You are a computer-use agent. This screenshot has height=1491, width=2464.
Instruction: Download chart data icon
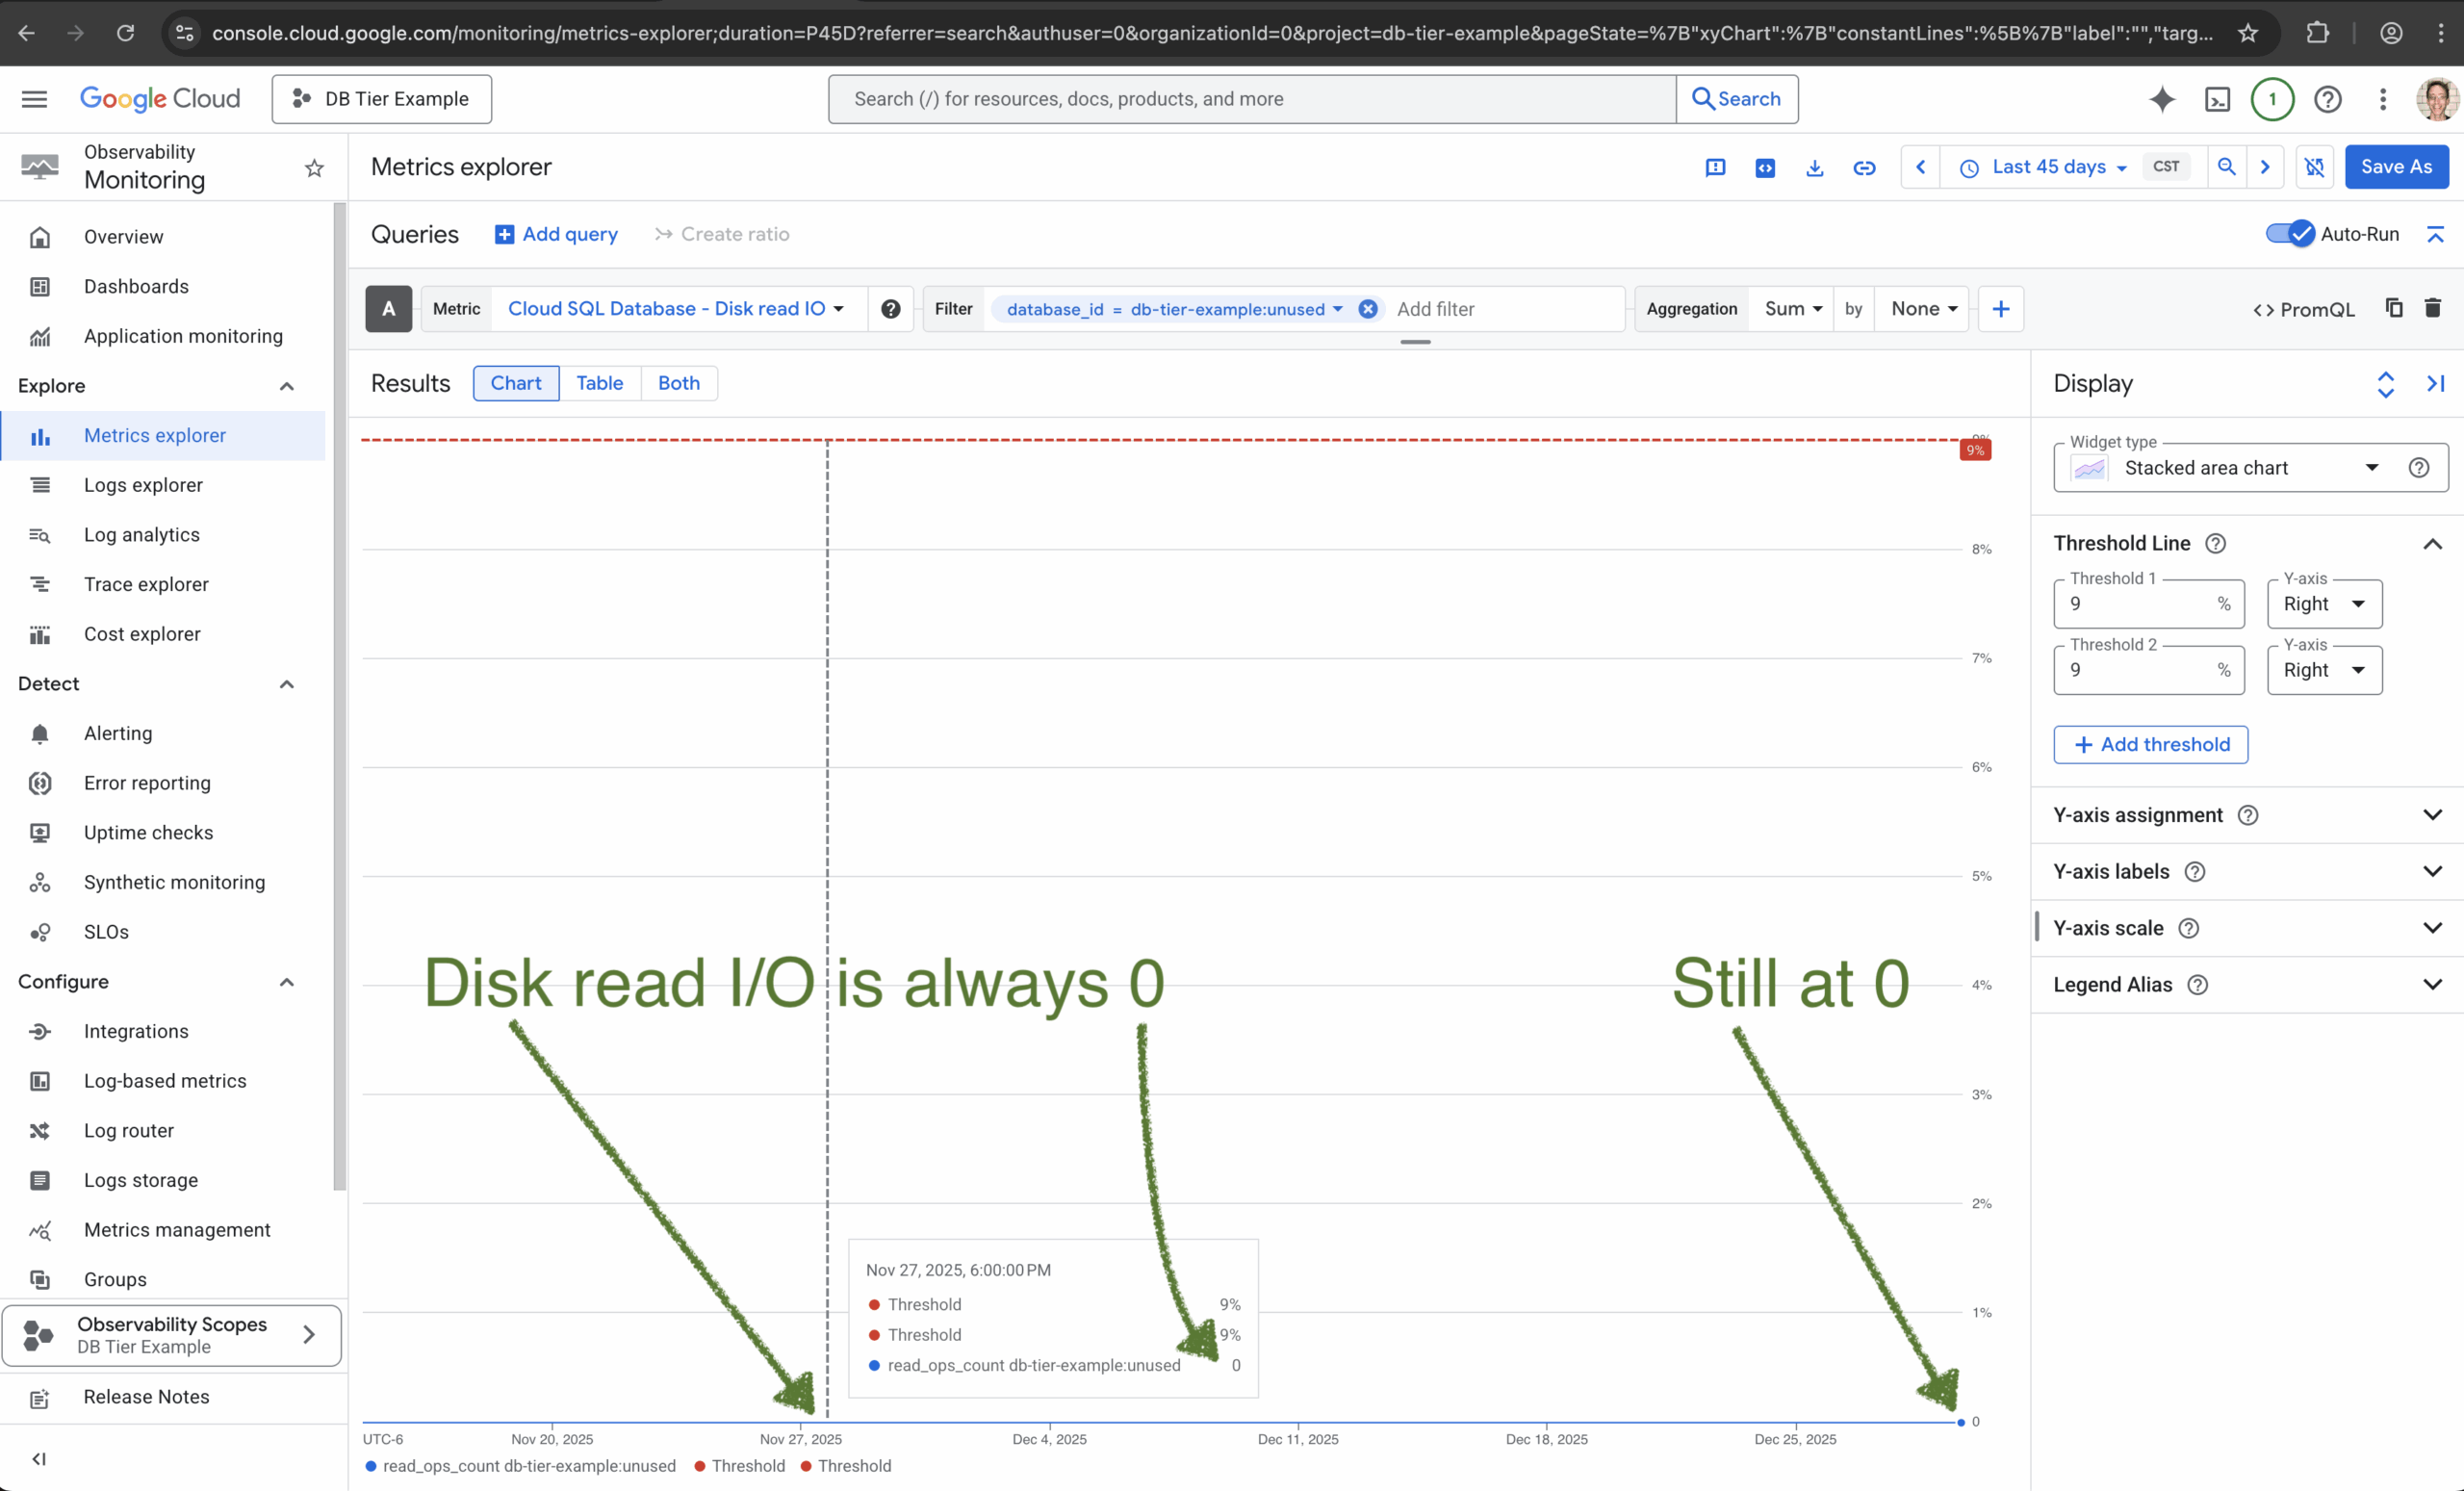pyautogui.click(x=1814, y=167)
